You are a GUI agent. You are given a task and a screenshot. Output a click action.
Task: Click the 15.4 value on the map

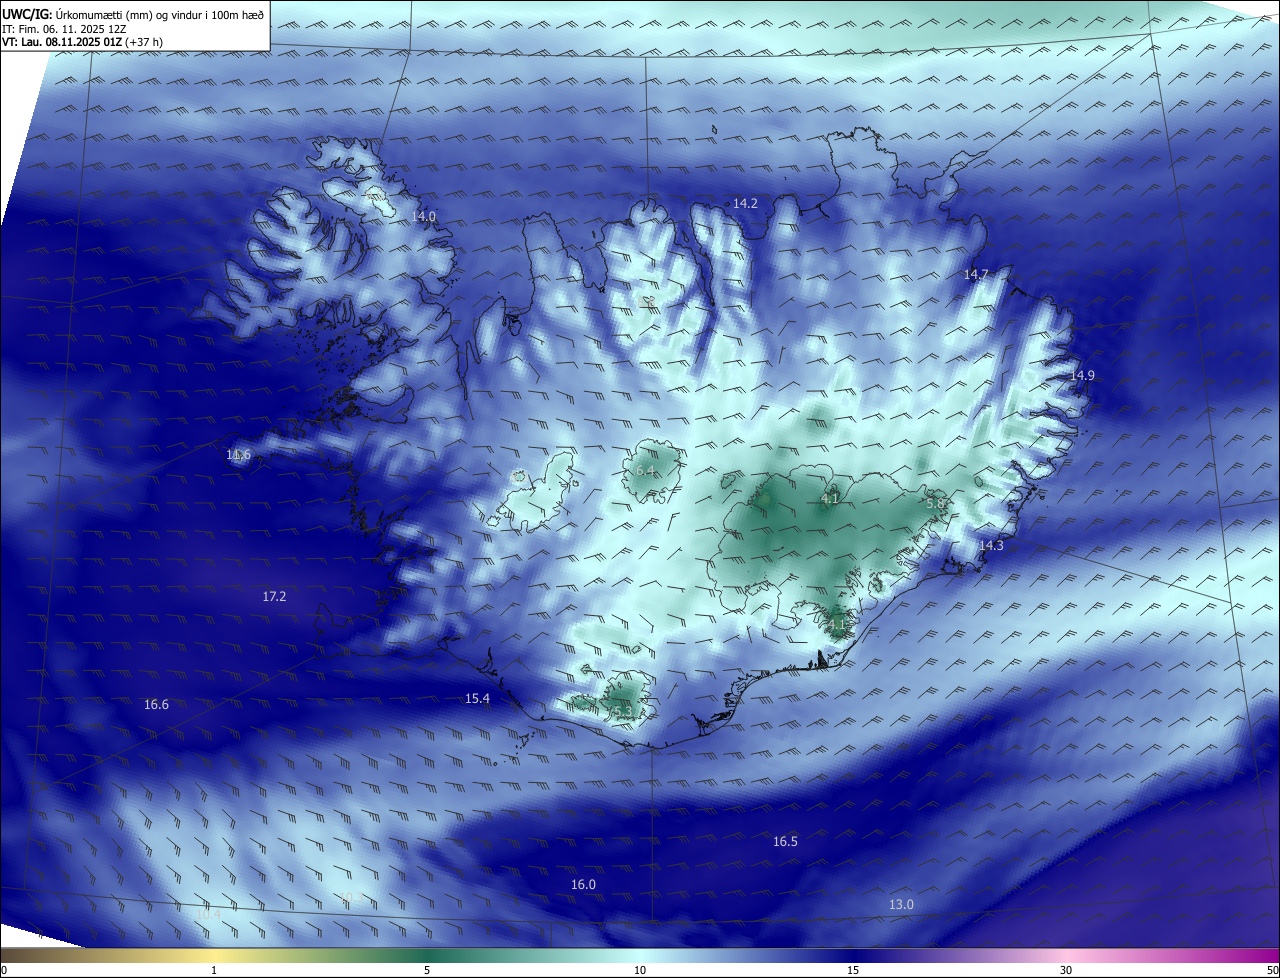click(x=477, y=698)
